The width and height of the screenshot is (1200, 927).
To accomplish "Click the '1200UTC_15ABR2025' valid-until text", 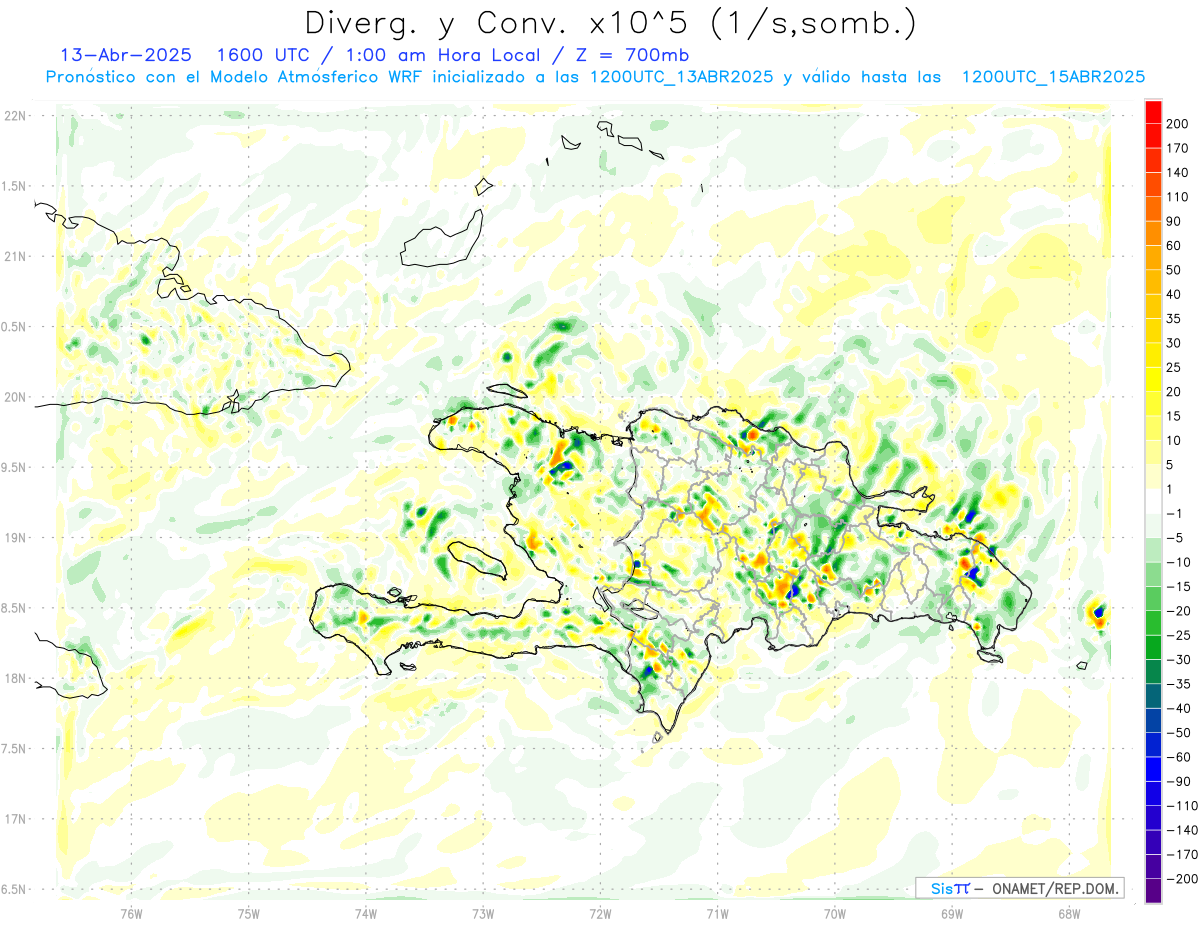I will click(1053, 77).
